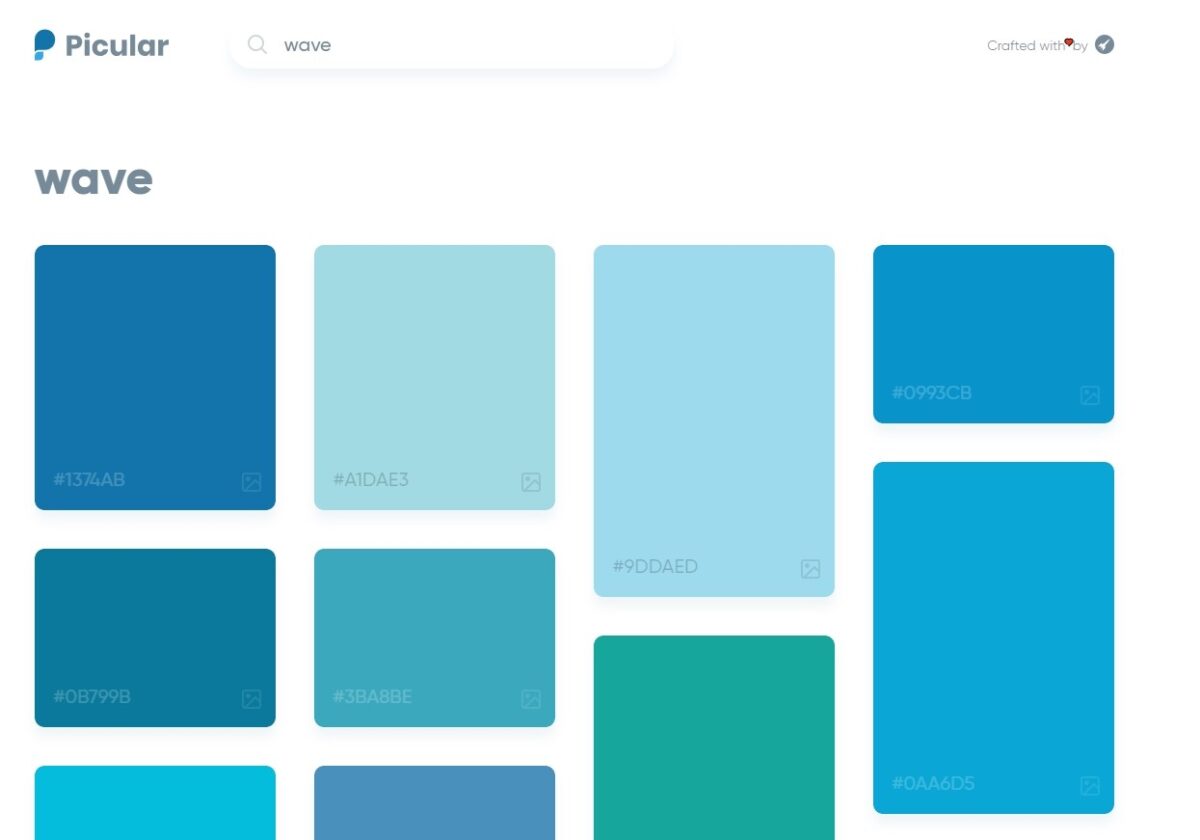
Task: Click the #9DDAED hex code label
Action: 655,567
